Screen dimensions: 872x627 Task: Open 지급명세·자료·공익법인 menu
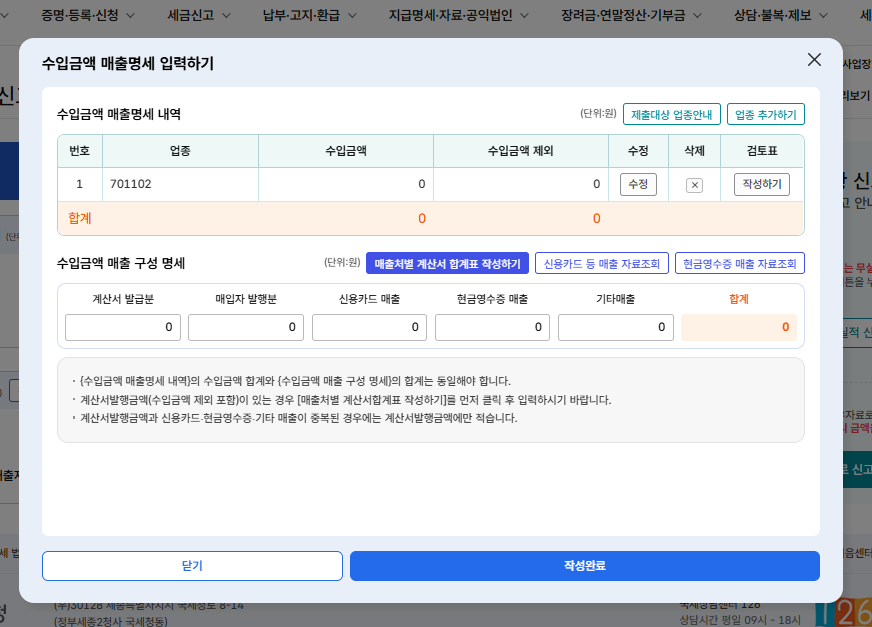tap(450, 15)
